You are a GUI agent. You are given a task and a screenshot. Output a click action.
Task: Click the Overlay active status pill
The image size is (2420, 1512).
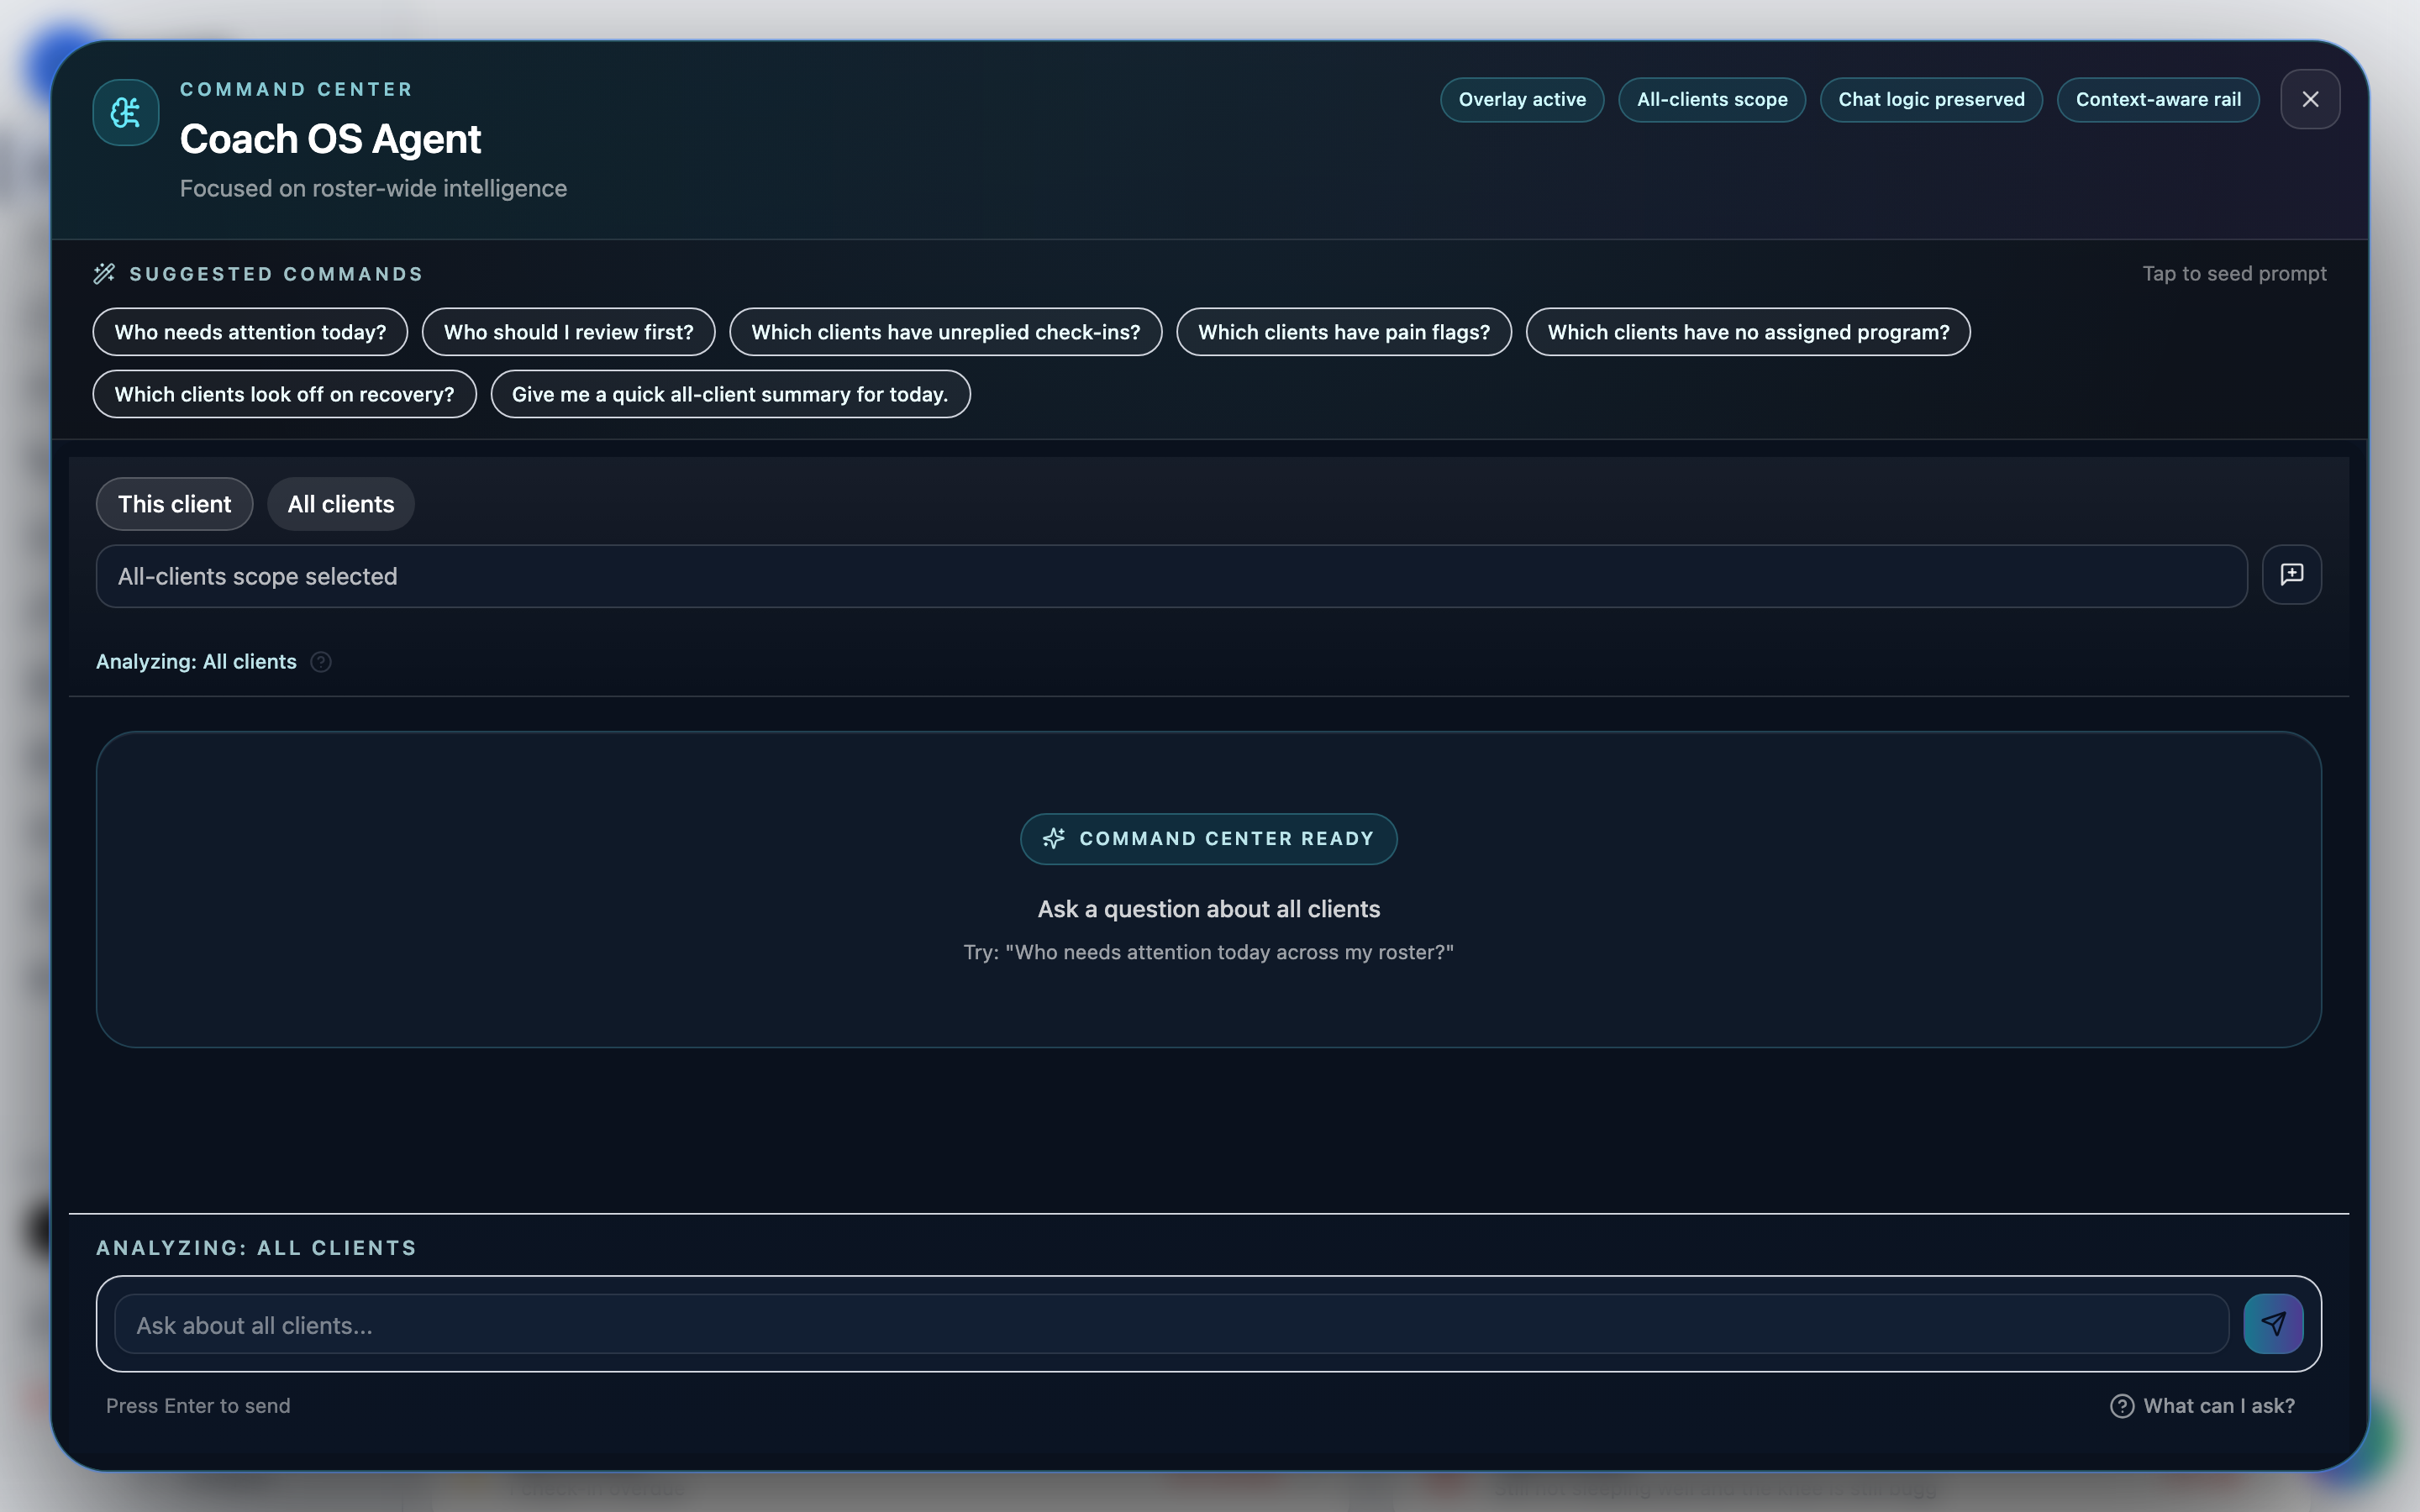1522,99
